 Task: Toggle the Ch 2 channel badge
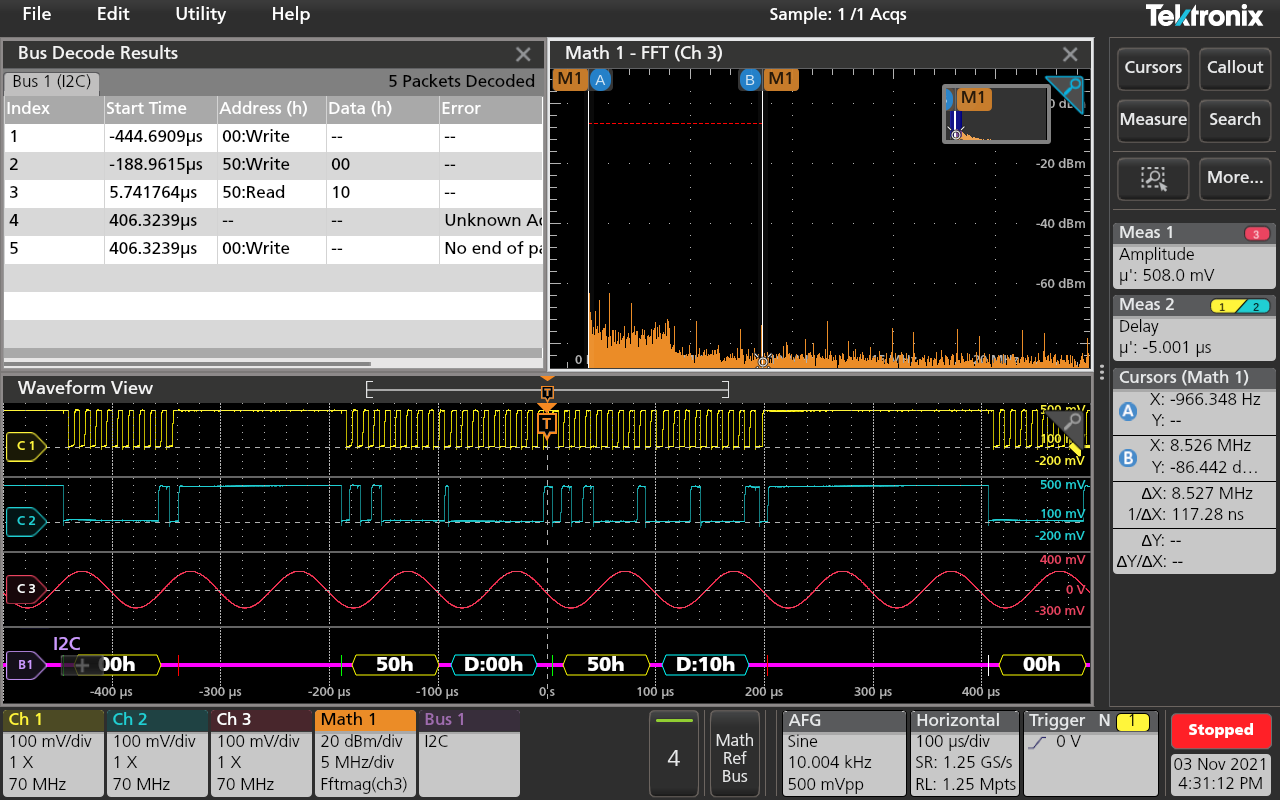coord(156,751)
